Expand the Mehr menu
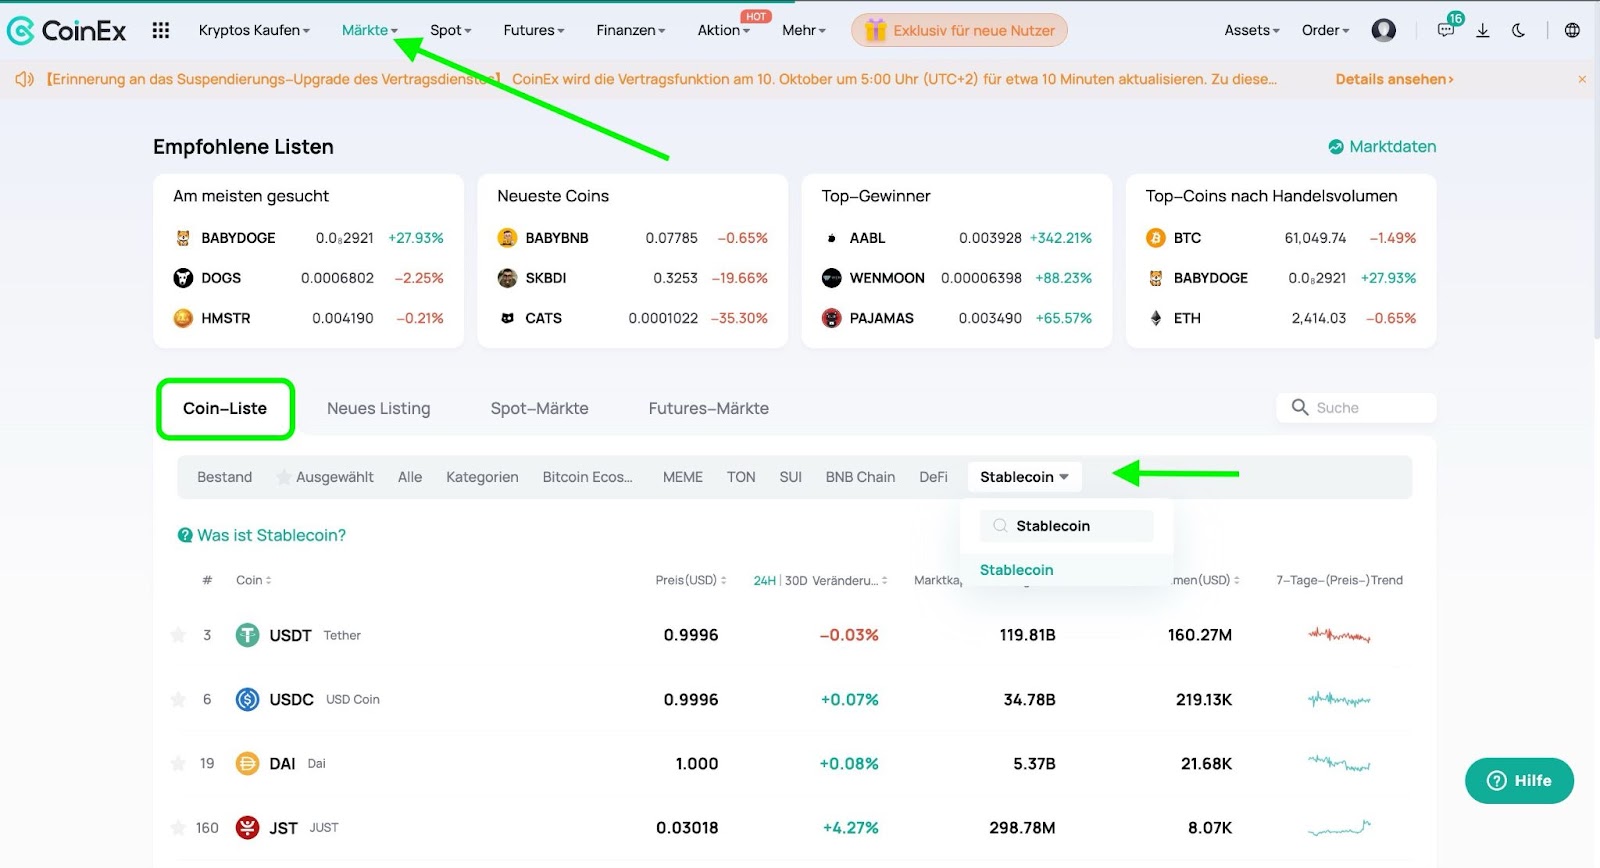Viewport: 1600px width, 868px height. [x=804, y=31]
